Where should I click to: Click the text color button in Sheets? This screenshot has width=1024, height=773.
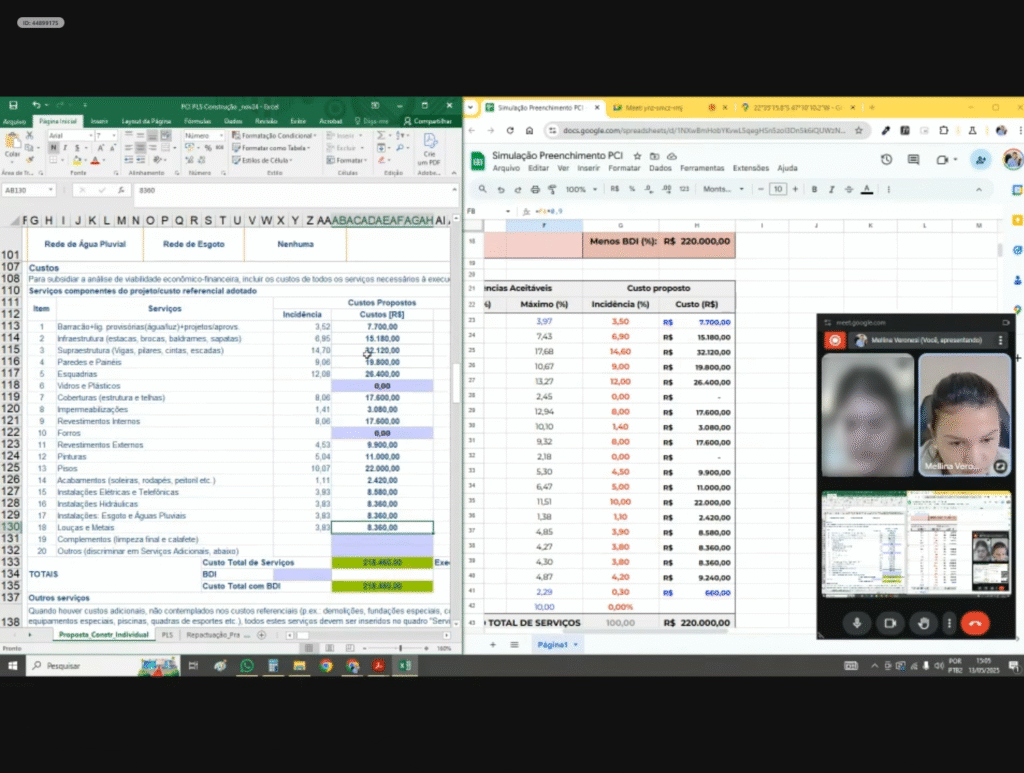pos(866,189)
